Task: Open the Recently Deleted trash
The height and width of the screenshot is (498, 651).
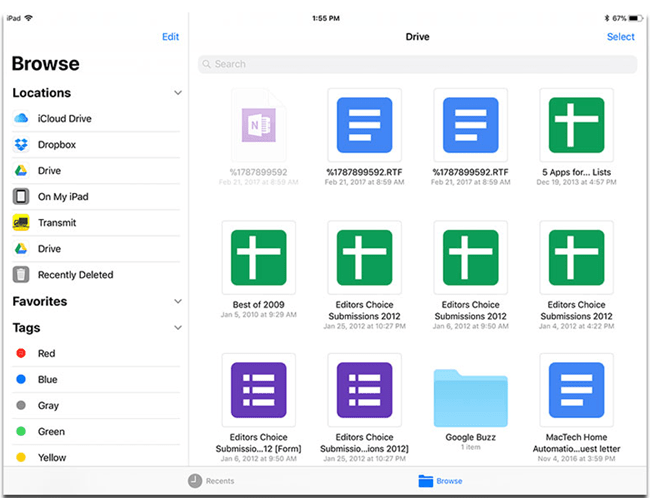Action: 75,275
